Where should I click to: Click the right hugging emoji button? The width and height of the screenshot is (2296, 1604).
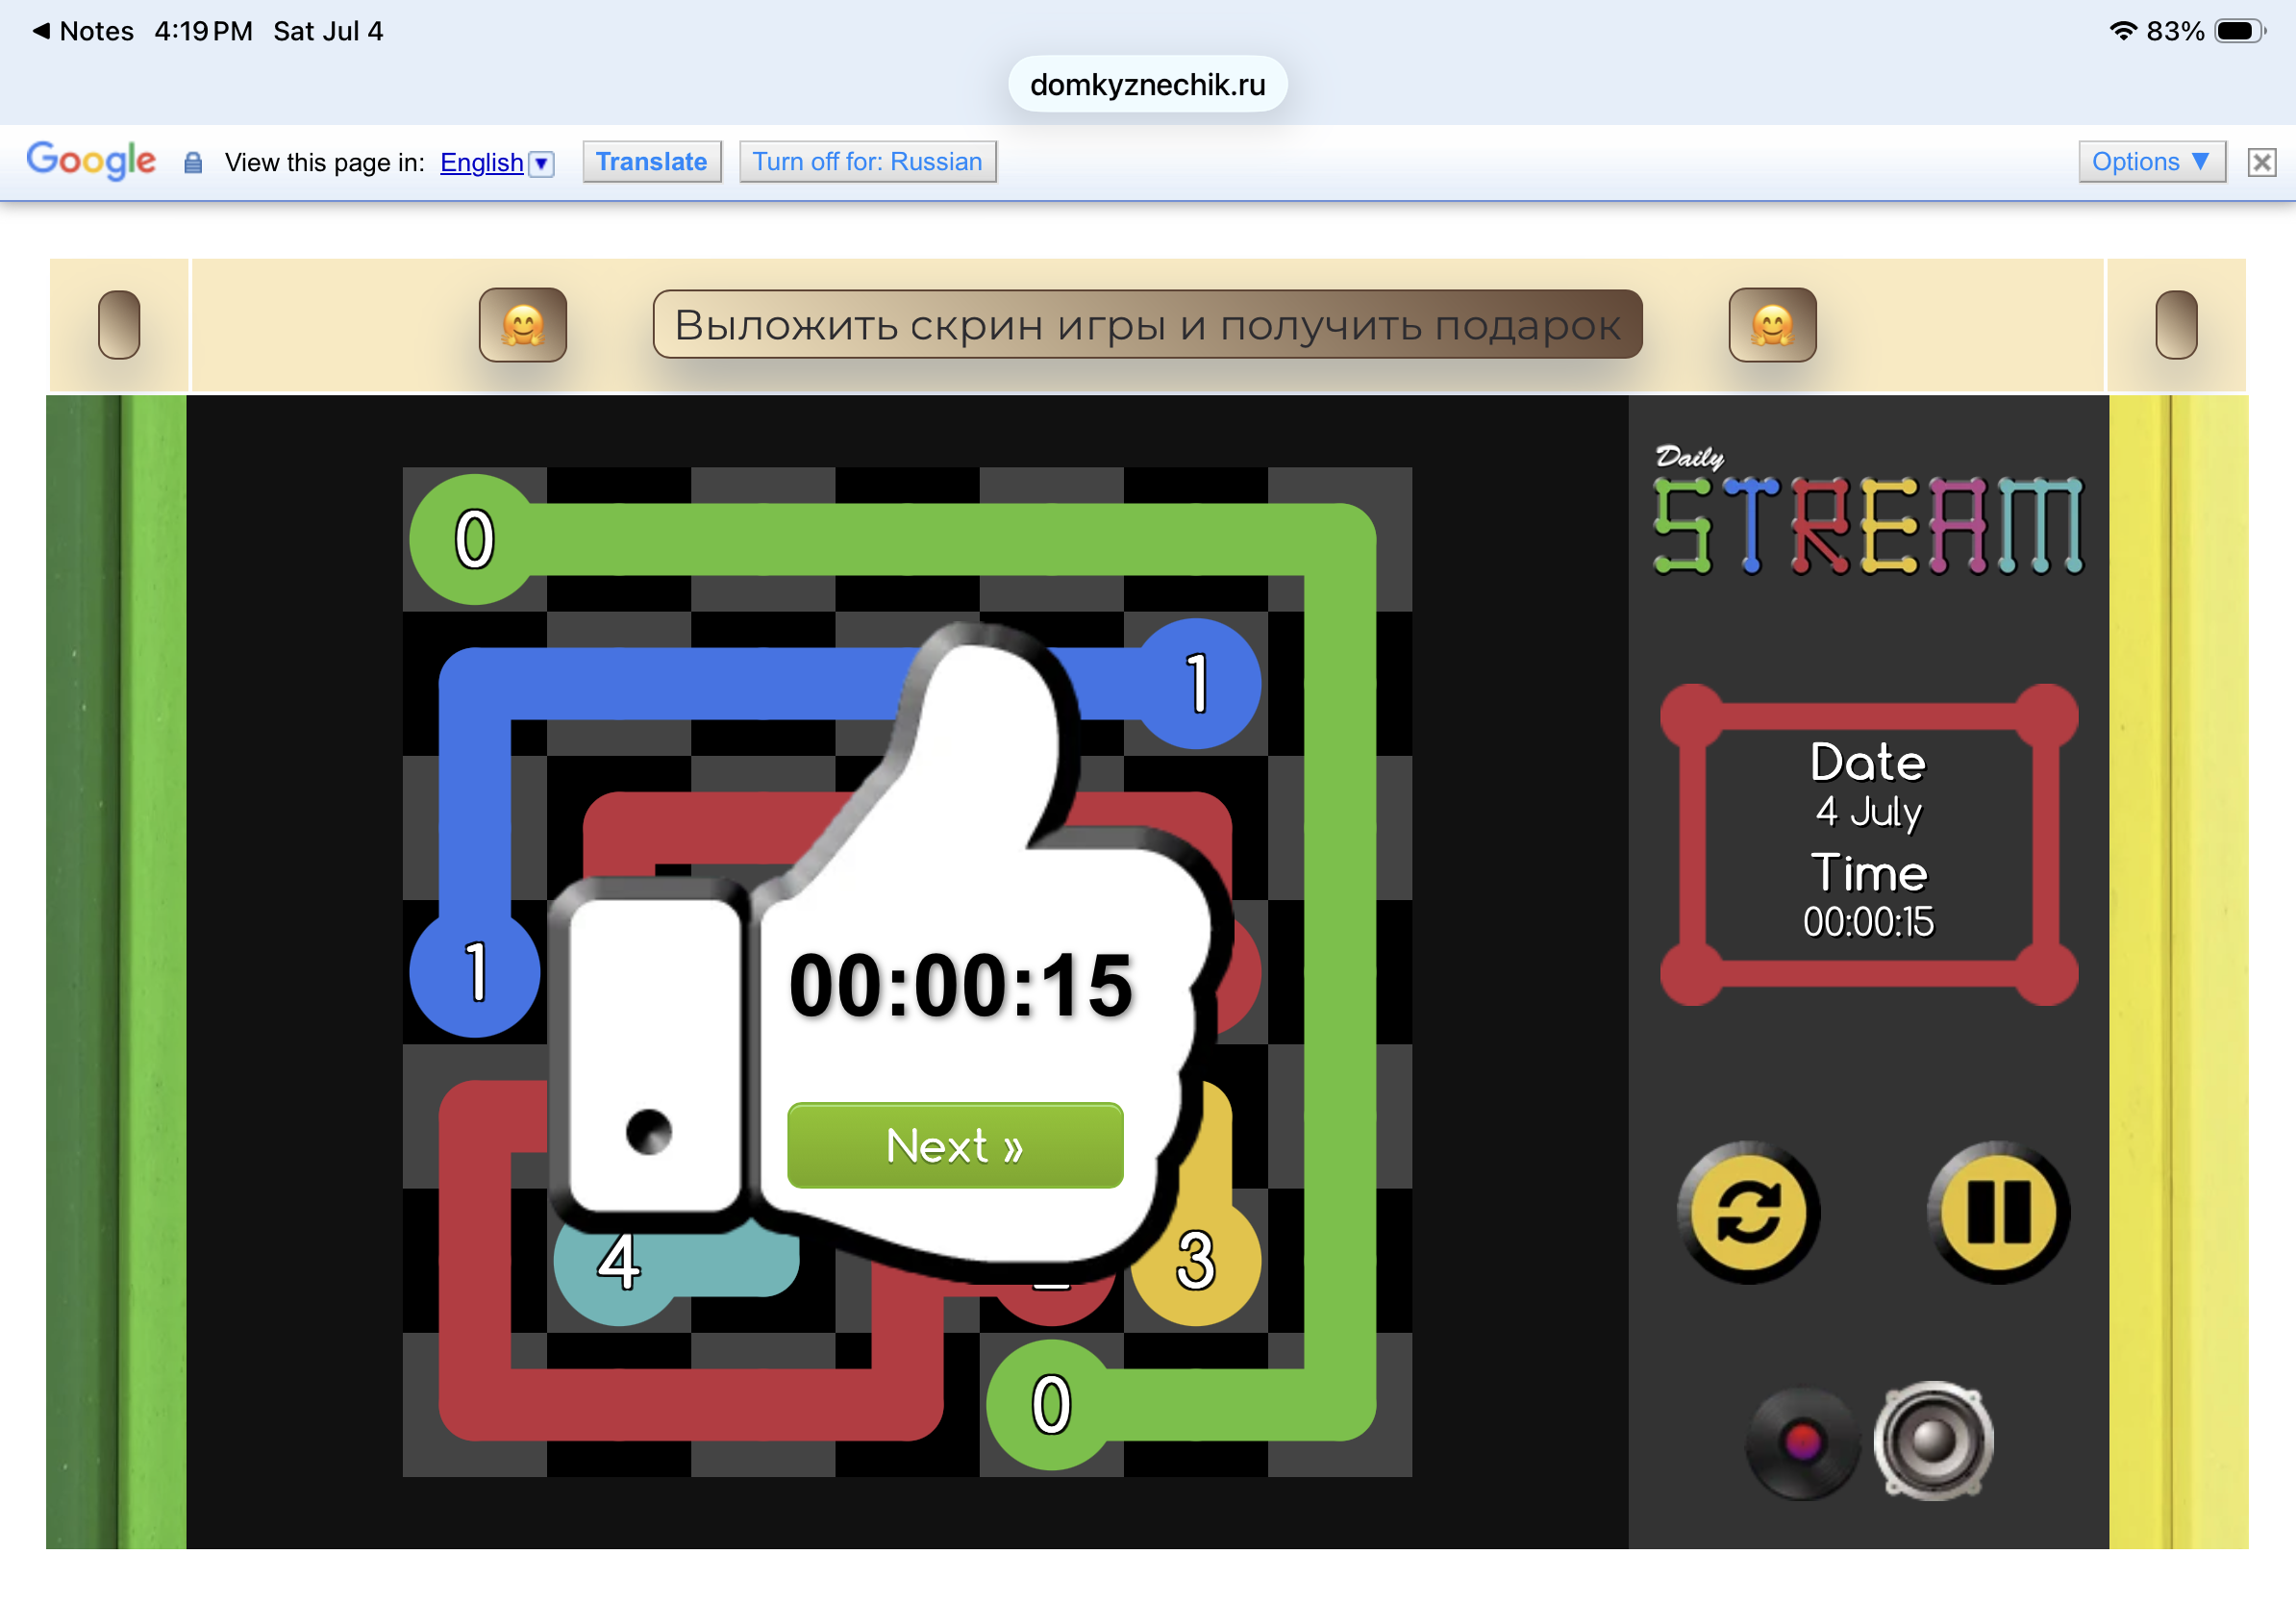tap(1772, 325)
